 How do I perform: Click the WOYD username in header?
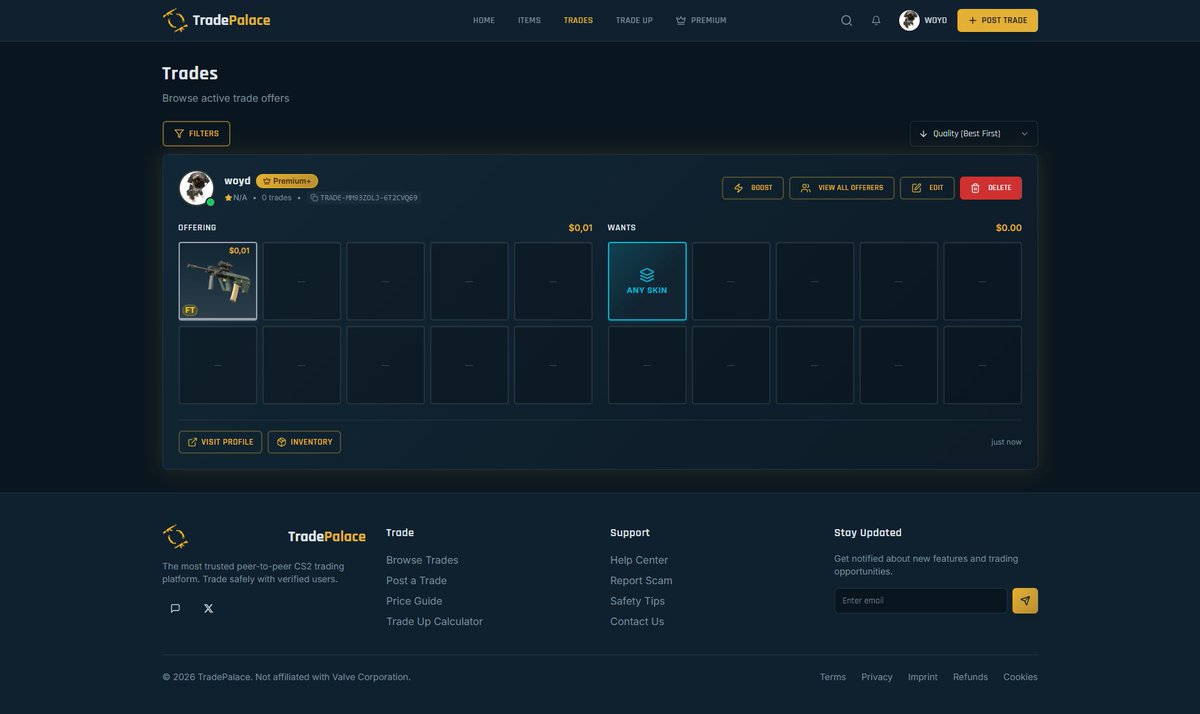pos(935,20)
